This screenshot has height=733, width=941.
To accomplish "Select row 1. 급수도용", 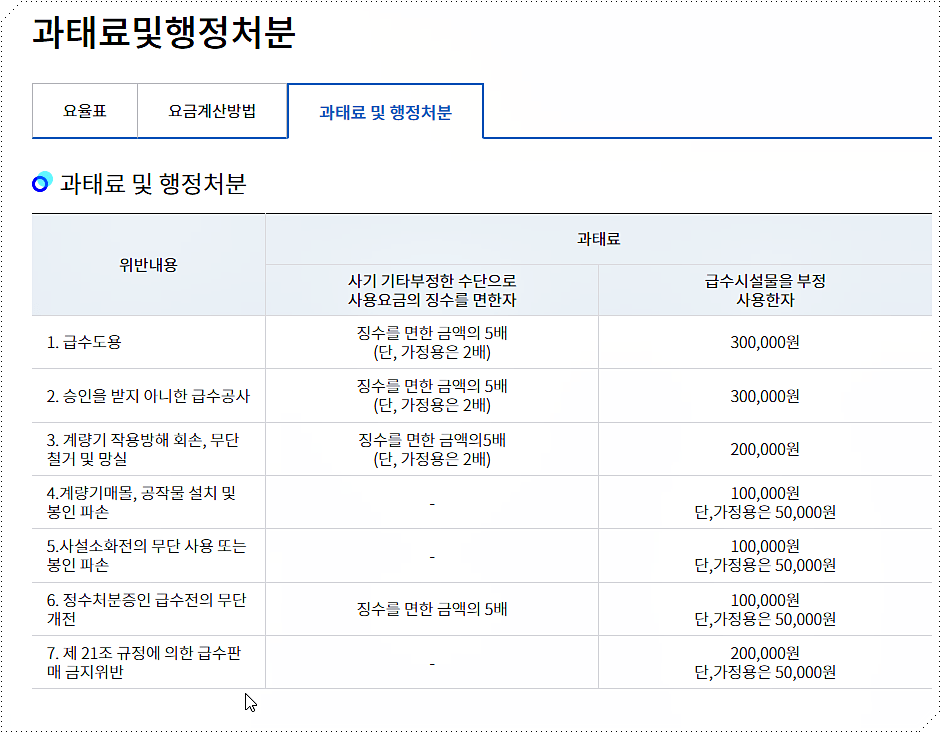I will pyautogui.click(x=480, y=342).
